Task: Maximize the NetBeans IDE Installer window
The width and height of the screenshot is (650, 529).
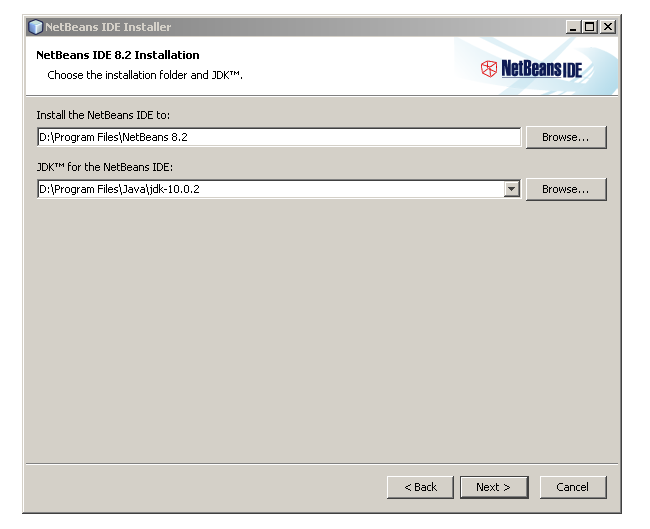Action: pyautogui.click(x=589, y=27)
